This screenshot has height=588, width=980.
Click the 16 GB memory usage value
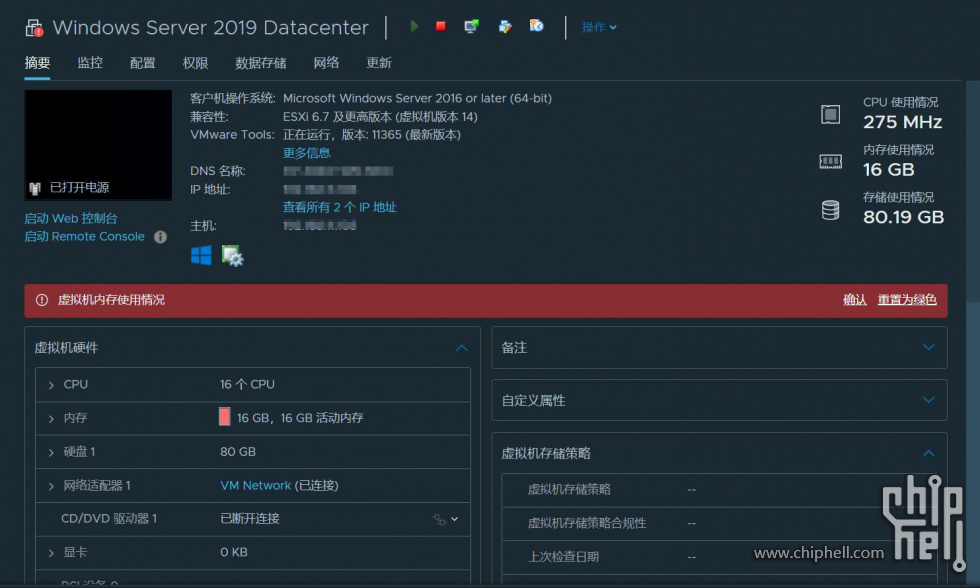coord(888,169)
